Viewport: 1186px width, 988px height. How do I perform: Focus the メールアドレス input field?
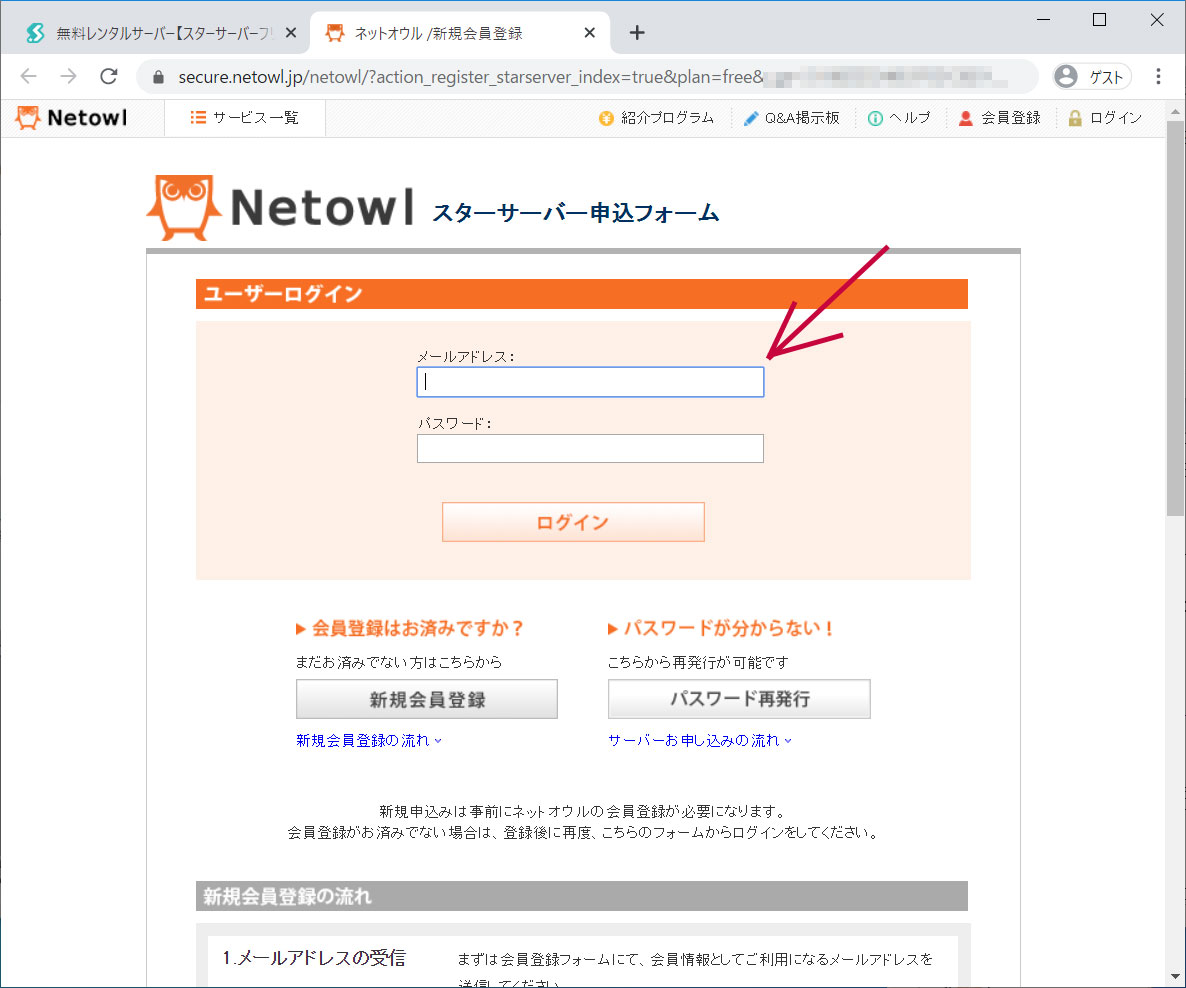click(590, 382)
